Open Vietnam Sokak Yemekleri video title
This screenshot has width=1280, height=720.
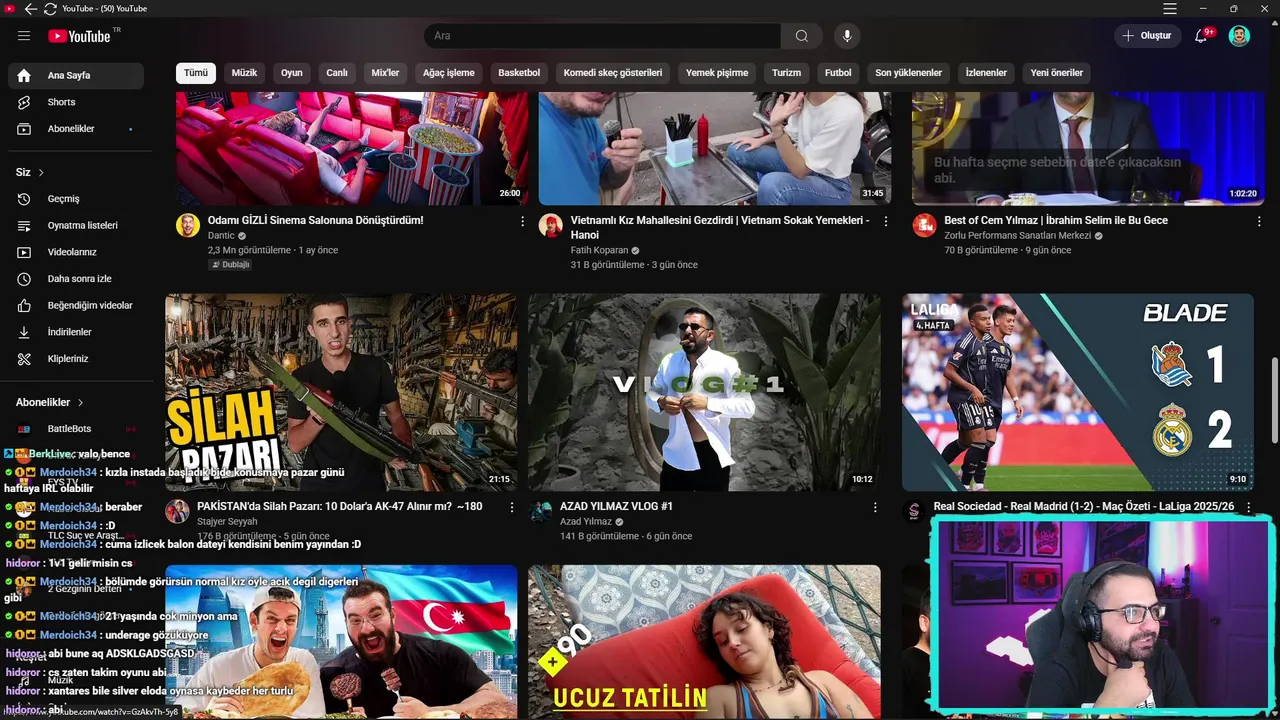click(720, 227)
